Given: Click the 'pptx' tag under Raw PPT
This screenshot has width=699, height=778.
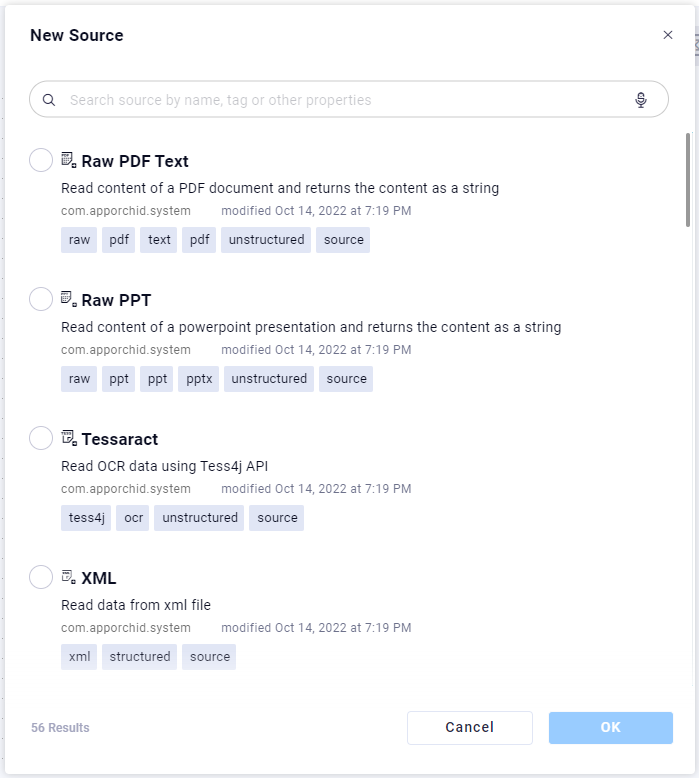Looking at the screenshot, I should pyautogui.click(x=199, y=379).
